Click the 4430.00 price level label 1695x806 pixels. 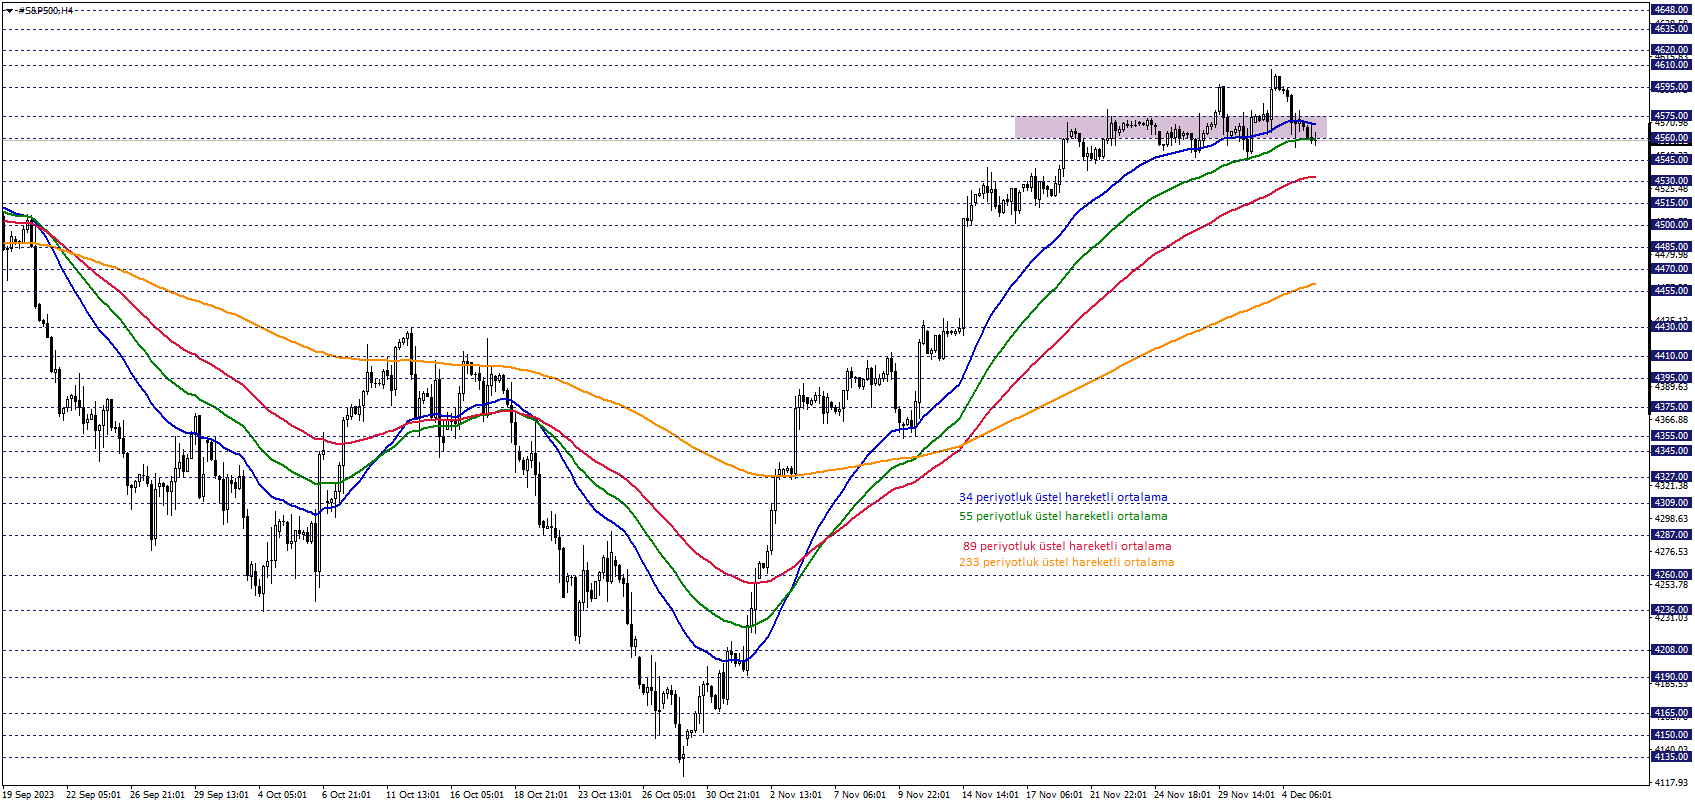1671,327
